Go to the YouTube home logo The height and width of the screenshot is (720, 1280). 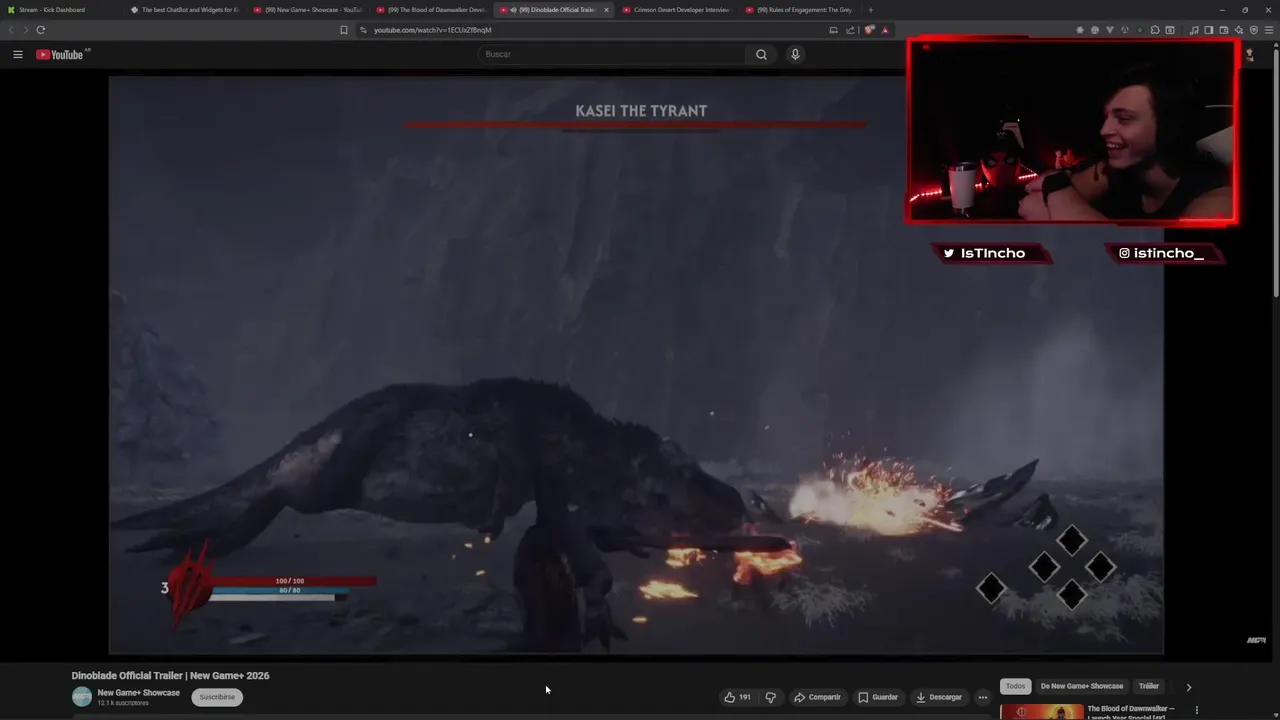(60, 54)
